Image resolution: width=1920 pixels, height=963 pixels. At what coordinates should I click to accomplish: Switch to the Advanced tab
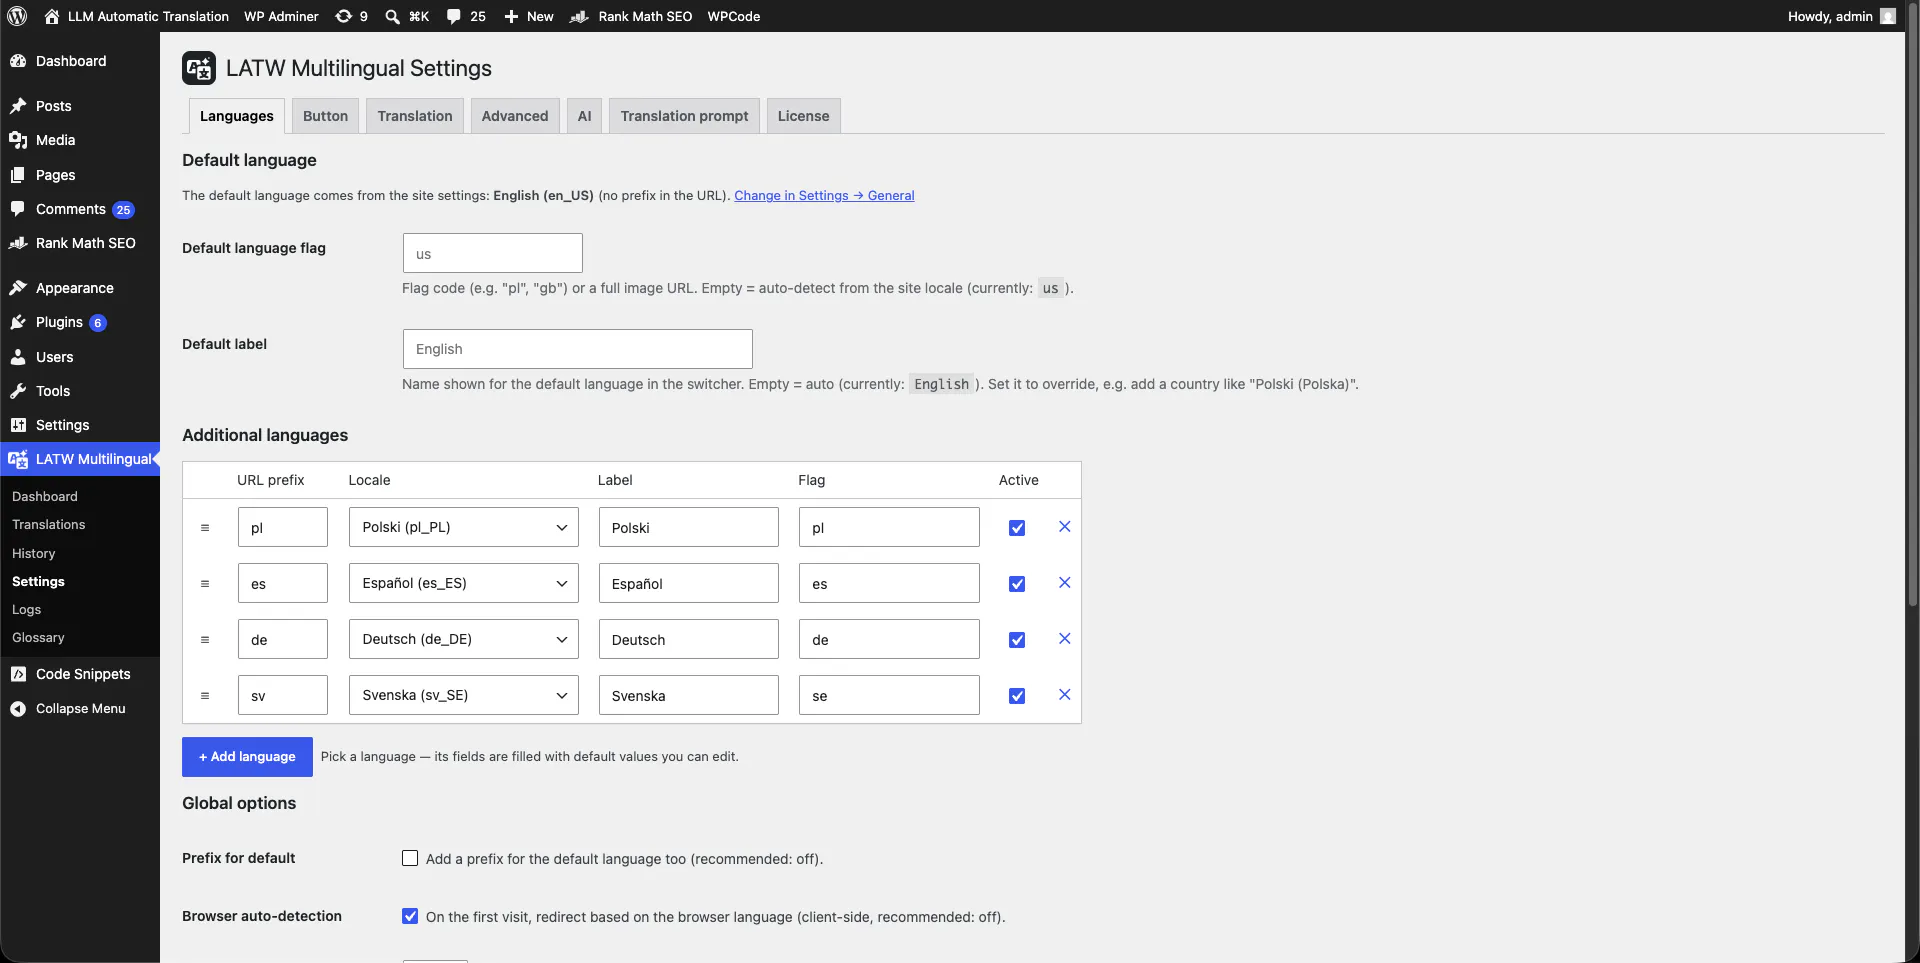pyautogui.click(x=515, y=116)
